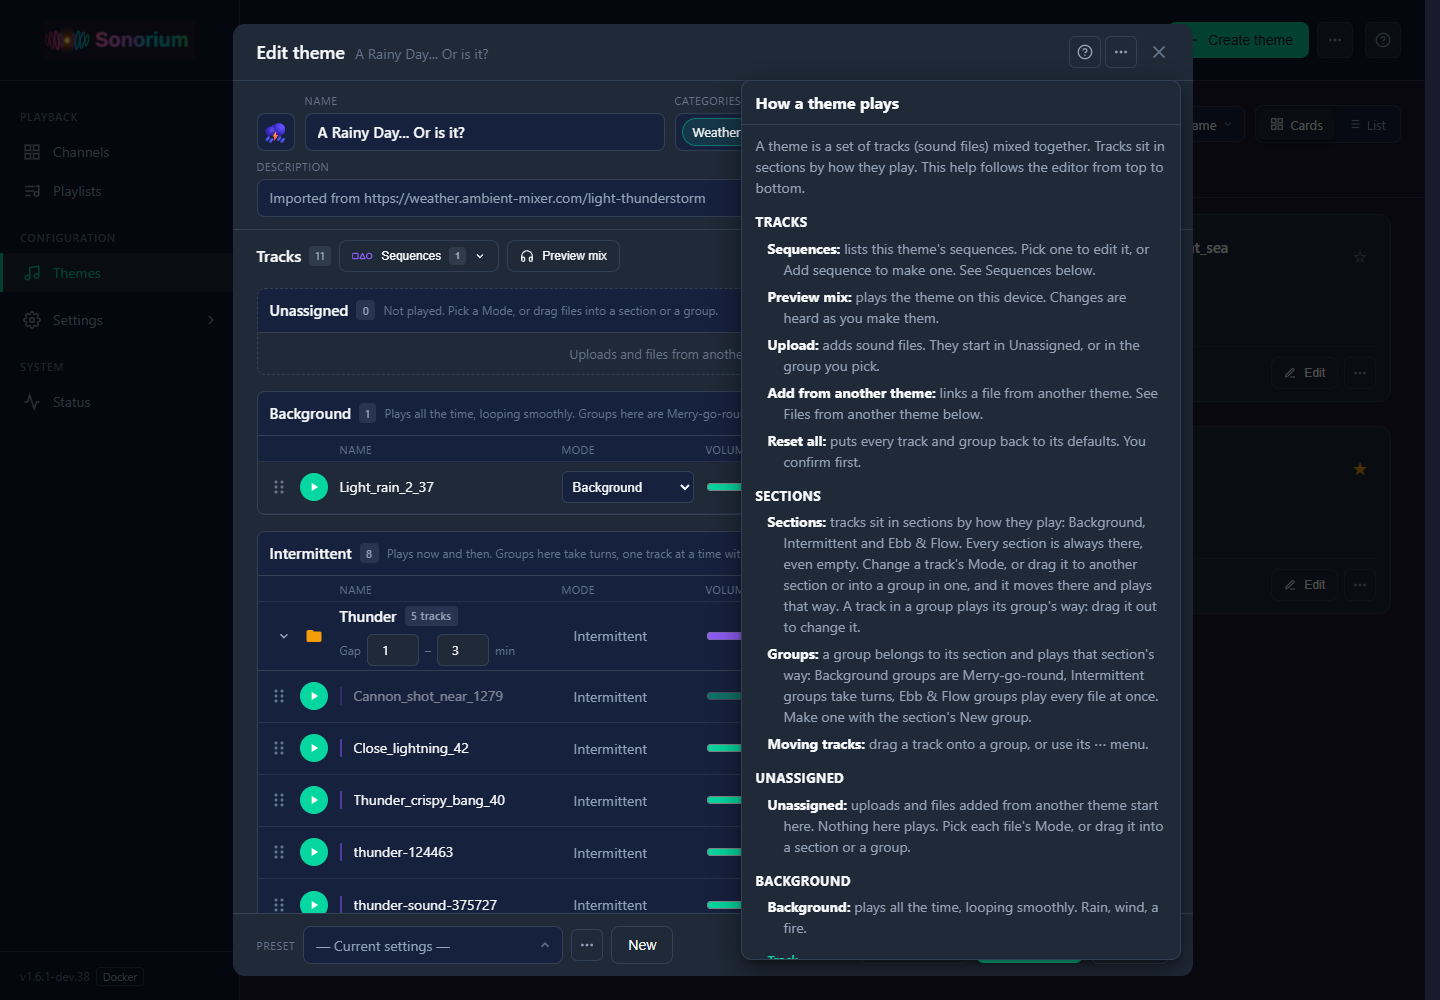Adjust the Thunder group volume slider
This screenshot has width=1440, height=1000.
[724, 636]
